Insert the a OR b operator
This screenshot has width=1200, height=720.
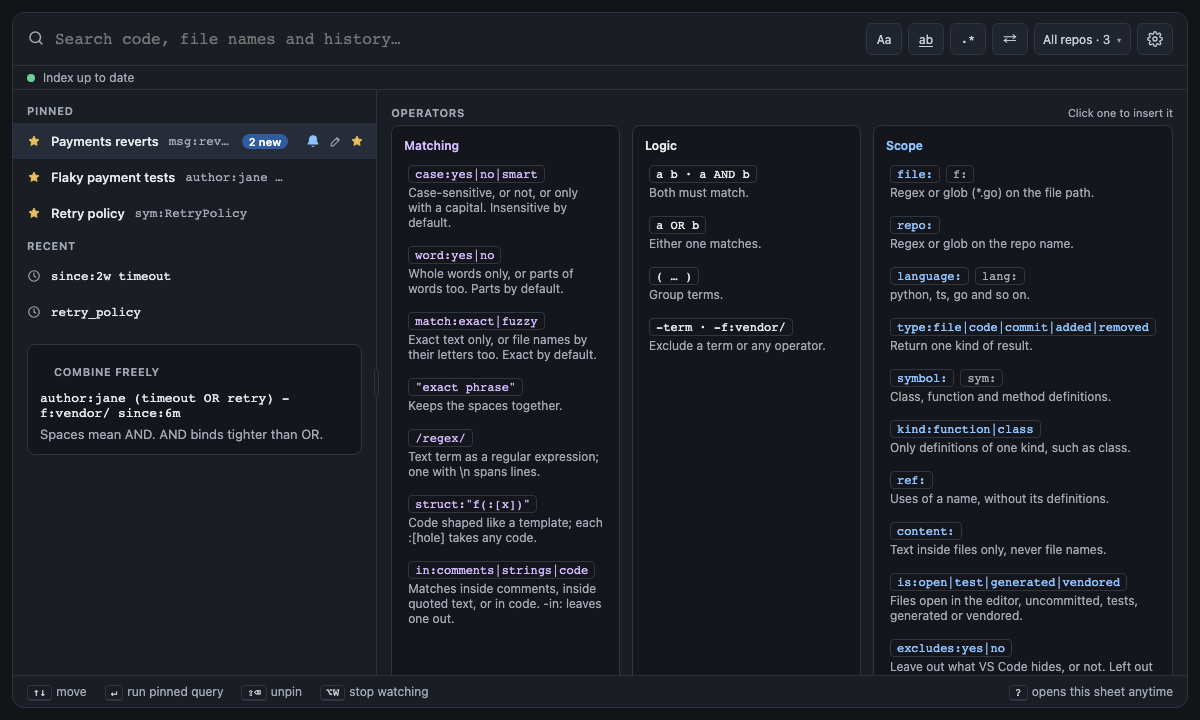pos(678,225)
